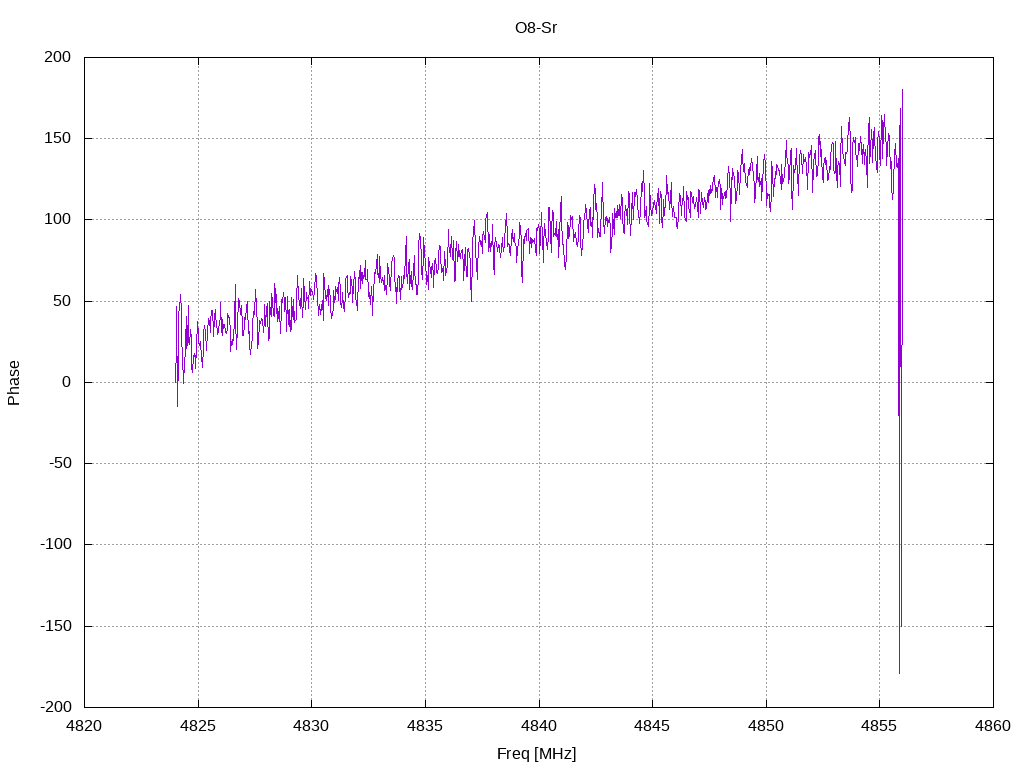
Task: Click x-axis tick value 4855
Action: (x=880, y=726)
